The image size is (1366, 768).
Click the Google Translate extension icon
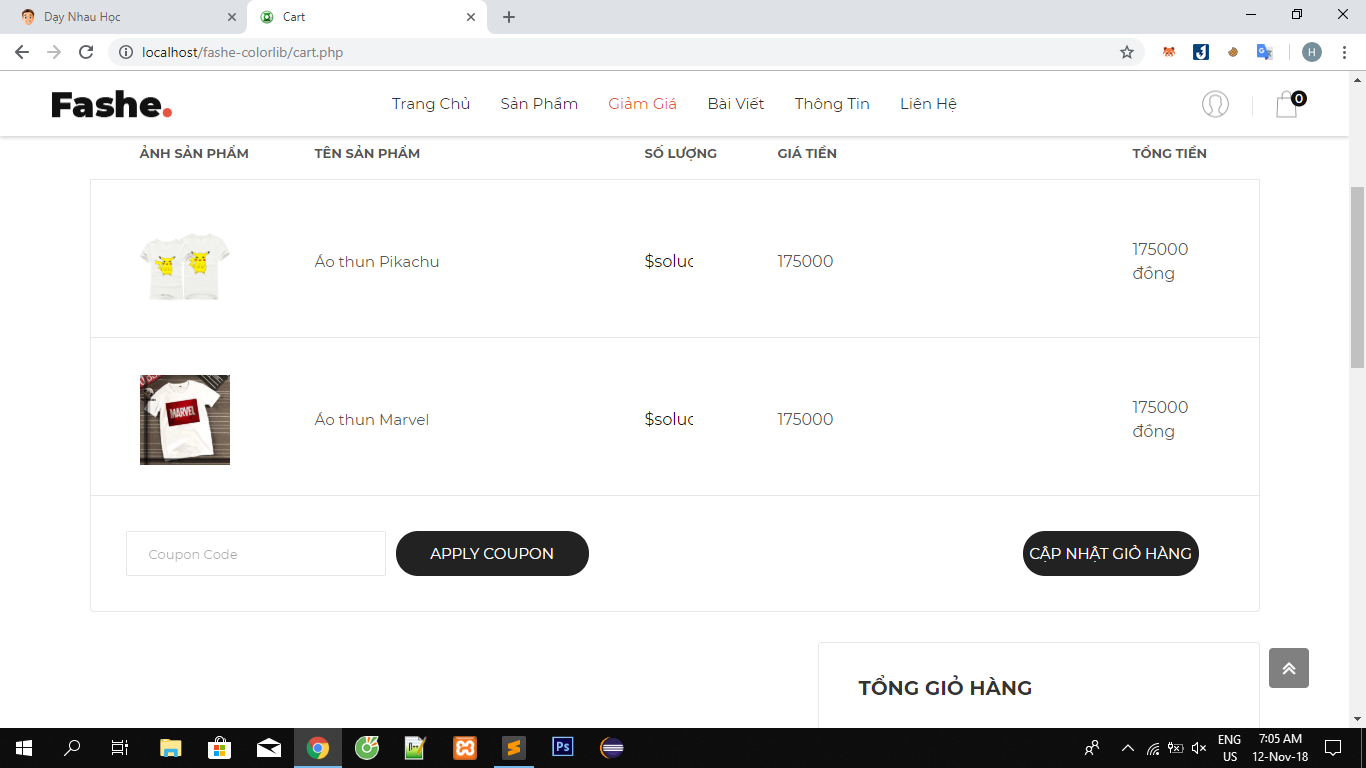pos(1264,52)
